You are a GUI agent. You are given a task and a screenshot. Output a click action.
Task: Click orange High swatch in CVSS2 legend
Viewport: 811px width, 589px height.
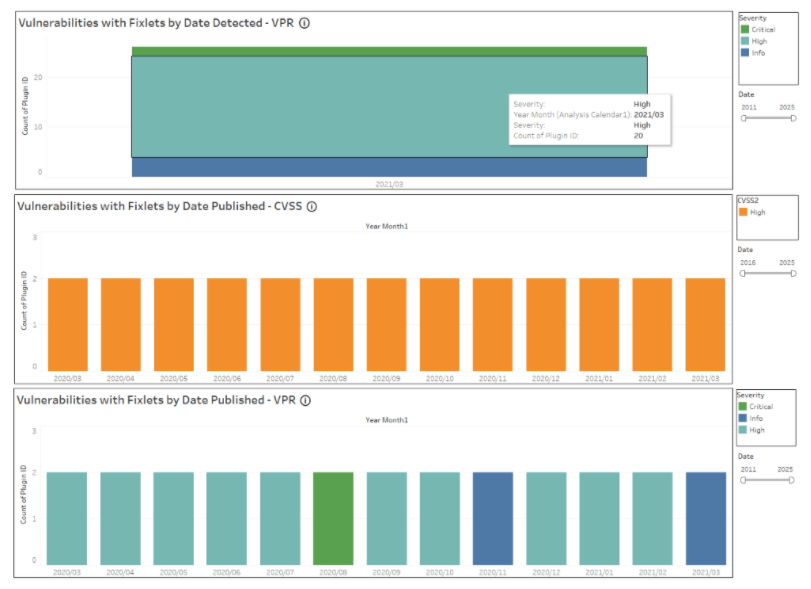click(x=745, y=212)
